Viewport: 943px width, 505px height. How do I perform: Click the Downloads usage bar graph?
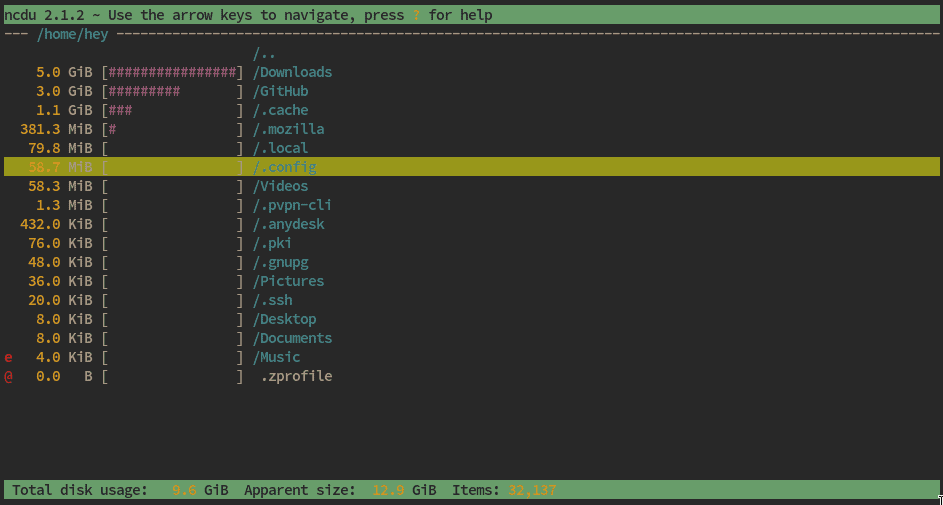173,73
